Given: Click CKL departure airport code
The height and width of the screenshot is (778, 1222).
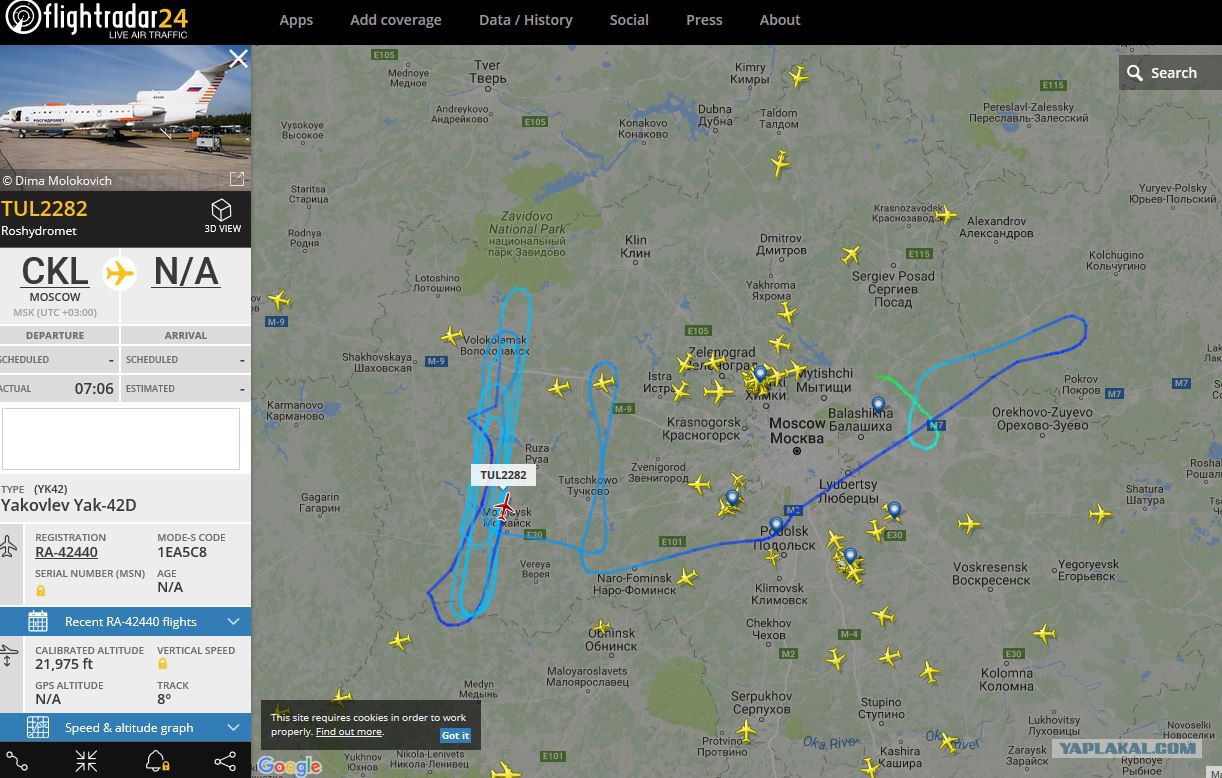Looking at the screenshot, I should coord(55,272).
